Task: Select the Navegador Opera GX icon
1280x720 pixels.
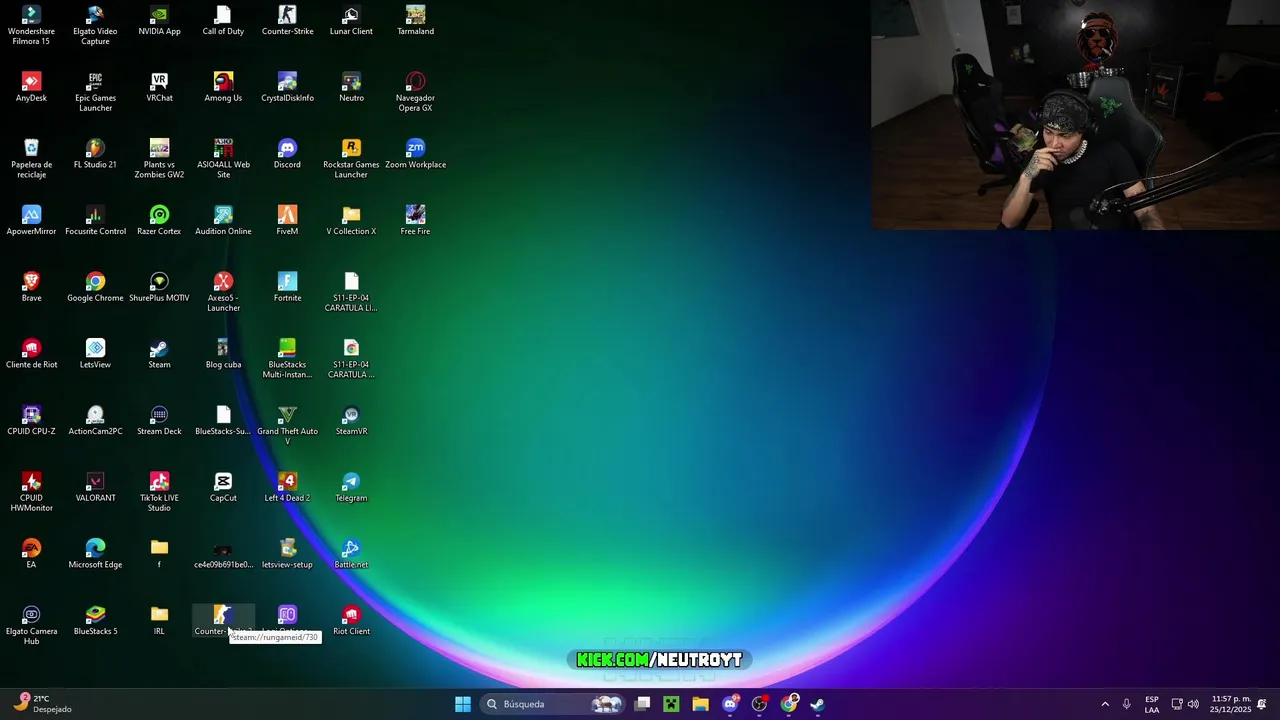Action: [415, 92]
